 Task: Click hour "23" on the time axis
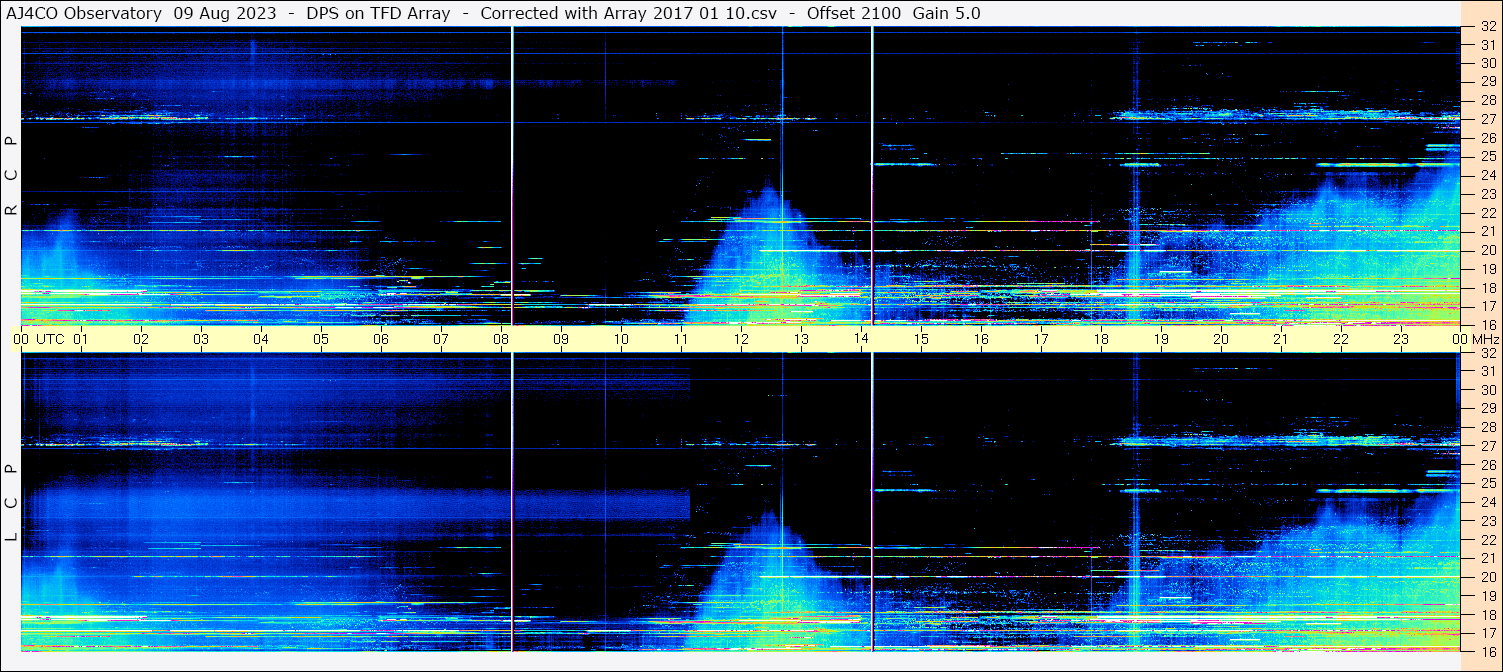pos(1401,339)
